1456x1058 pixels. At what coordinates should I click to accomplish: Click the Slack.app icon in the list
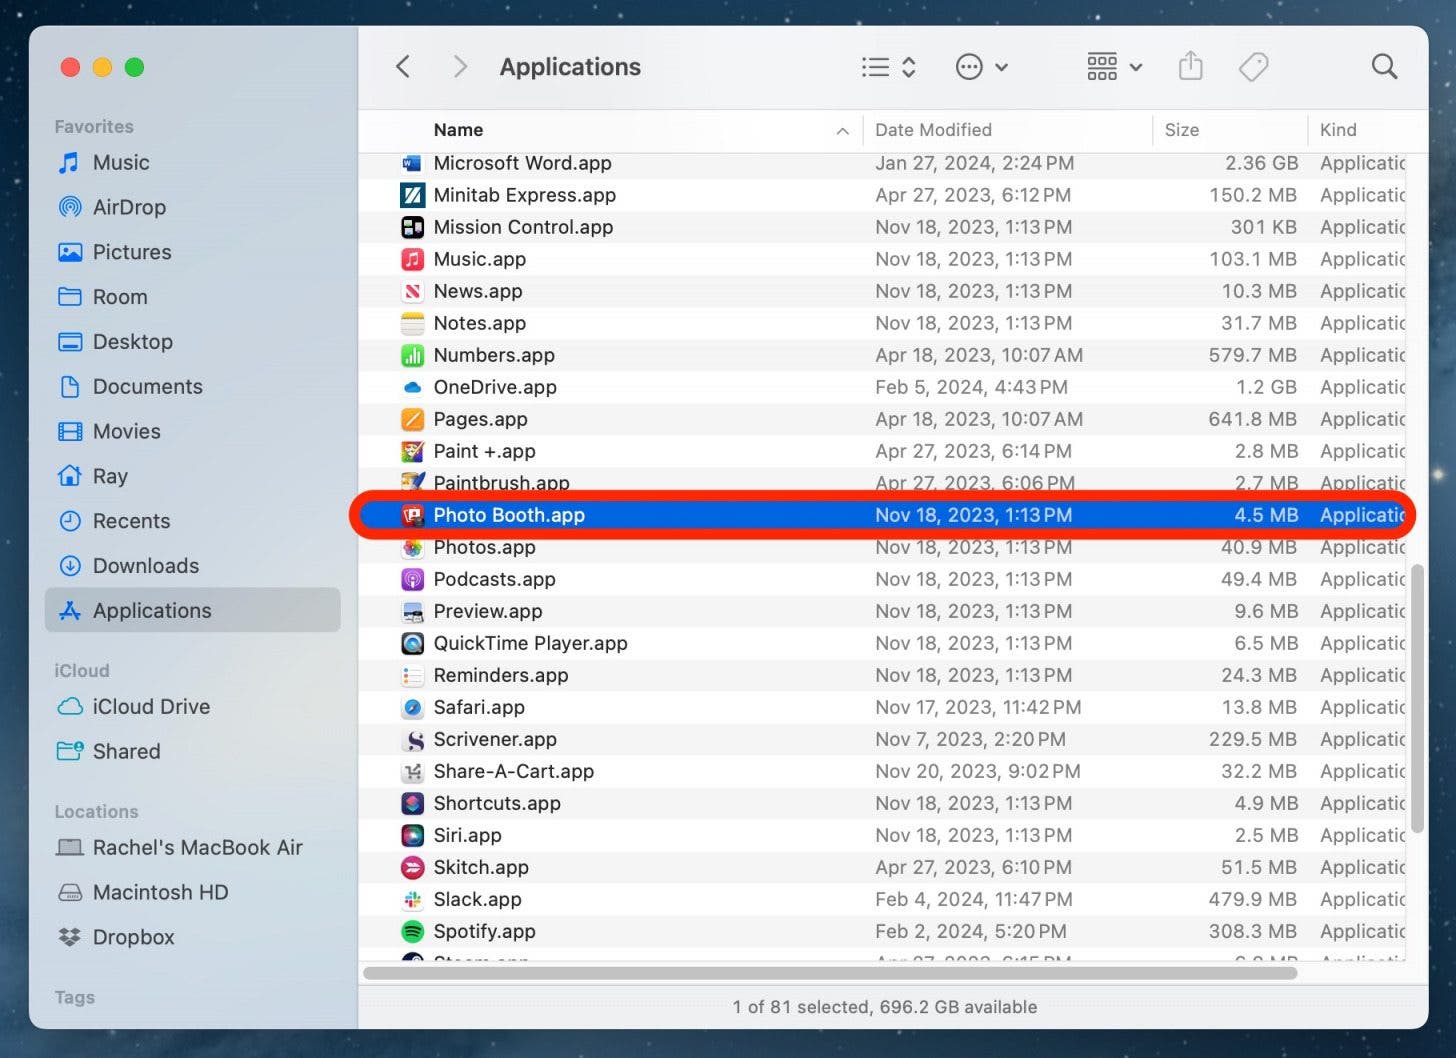coord(412,899)
